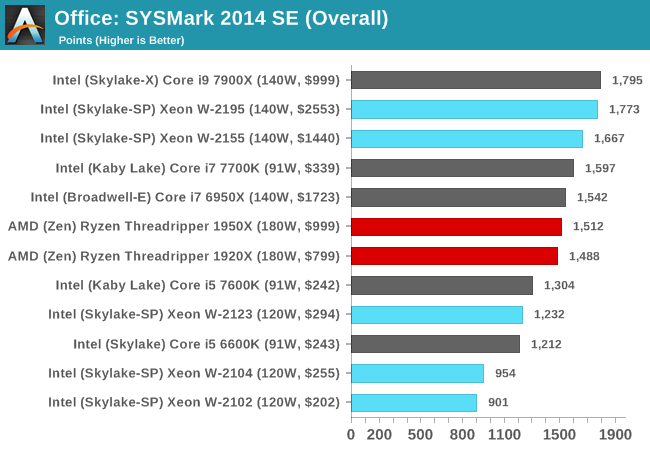
Task: Click the score value 1,512
Action: (x=588, y=226)
